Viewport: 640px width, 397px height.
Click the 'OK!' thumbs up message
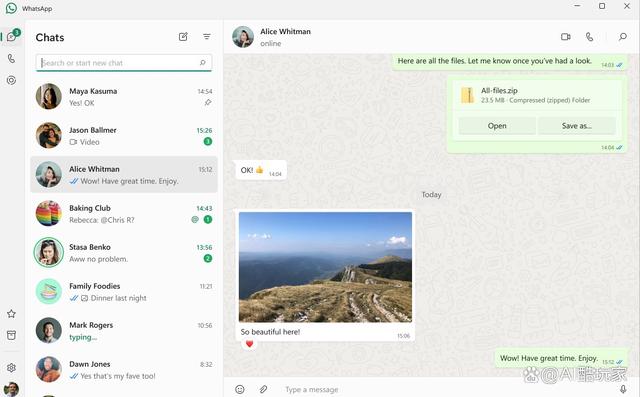[261, 170]
